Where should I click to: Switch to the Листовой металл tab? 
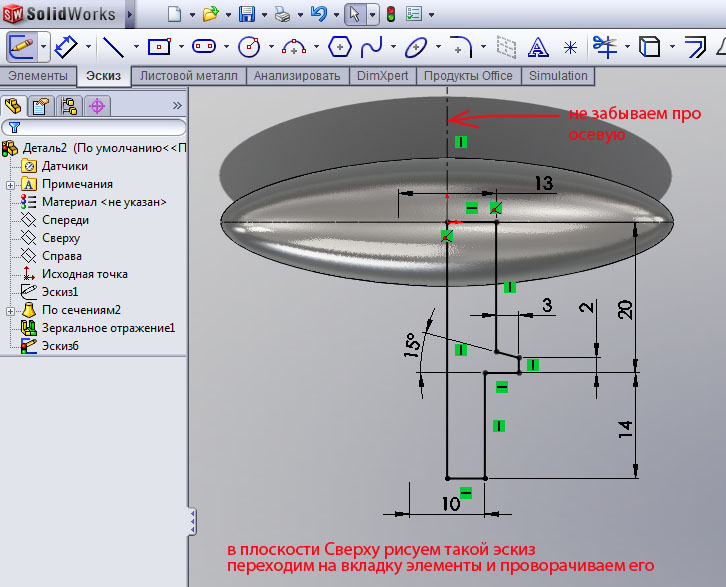(189, 76)
